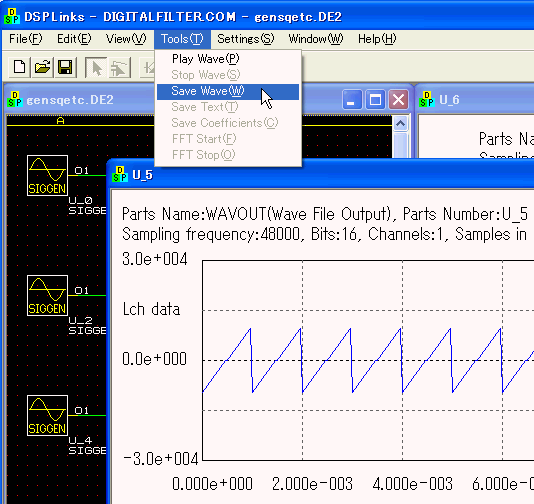Image resolution: width=534 pixels, height=504 pixels.
Task: Click the O1 output label of U_4
Action: 82,410
